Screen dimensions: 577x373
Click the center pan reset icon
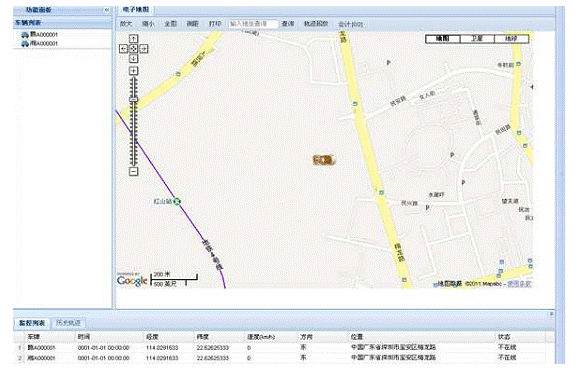click(x=134, y=49)
